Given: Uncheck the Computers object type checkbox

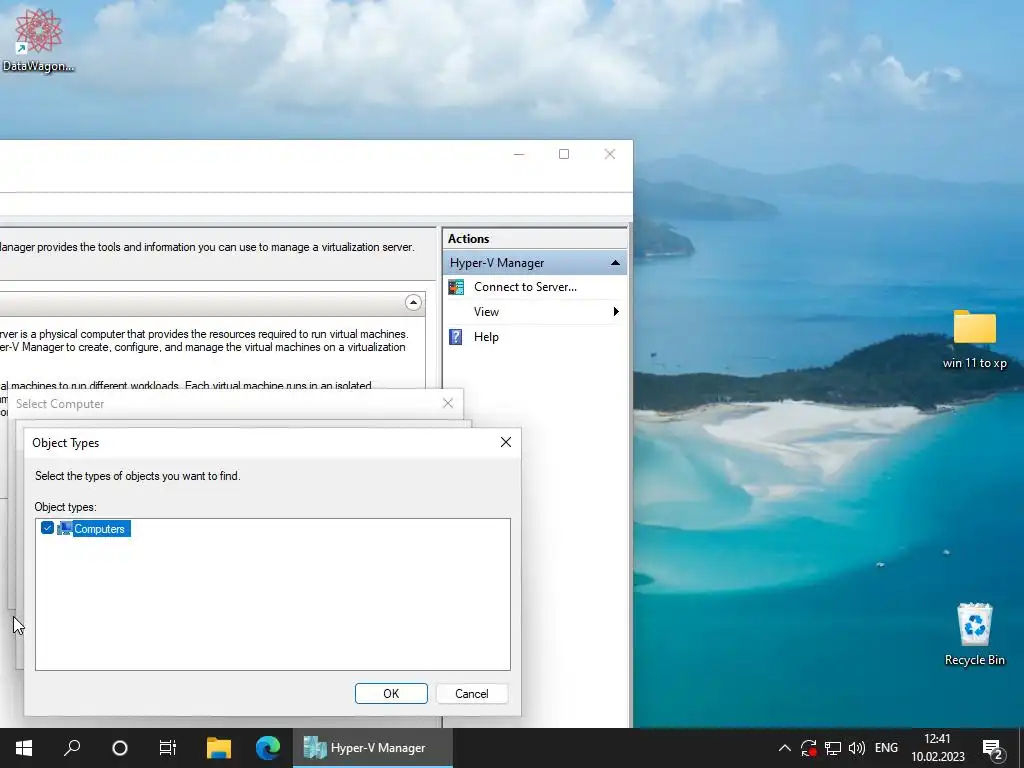Looking at the screenshot, I should tap(47, 528).
